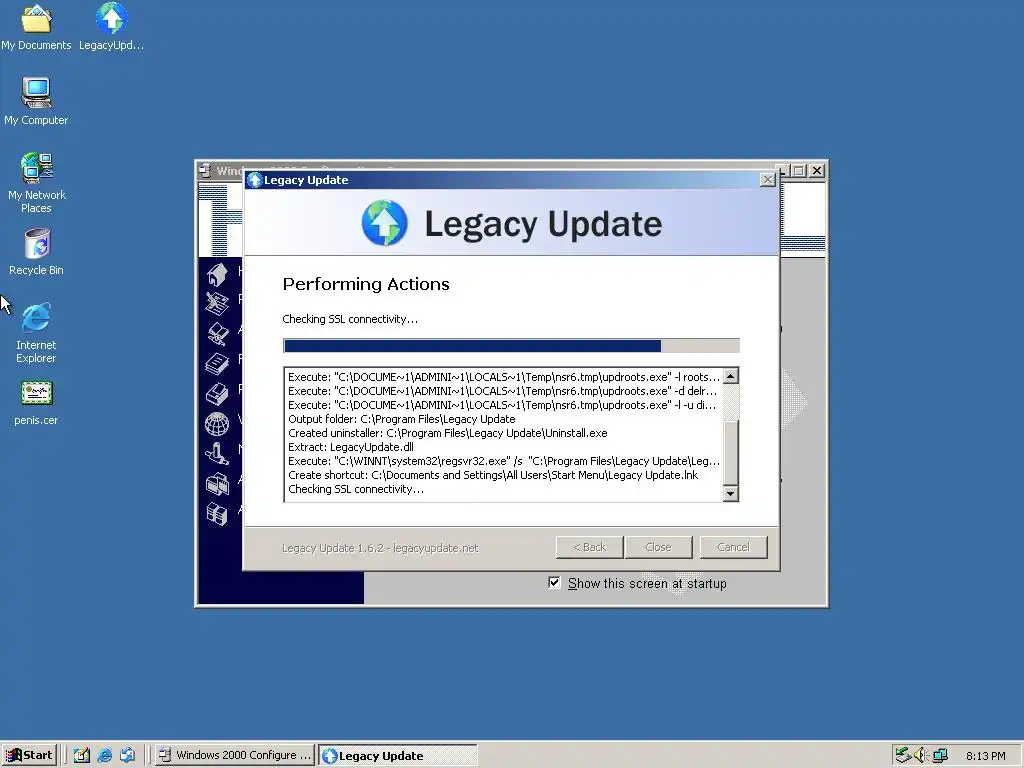Click the grayed-out Close button in installer footer
The width and height of the screenshot is (1024, 768).
click(658, 547)
